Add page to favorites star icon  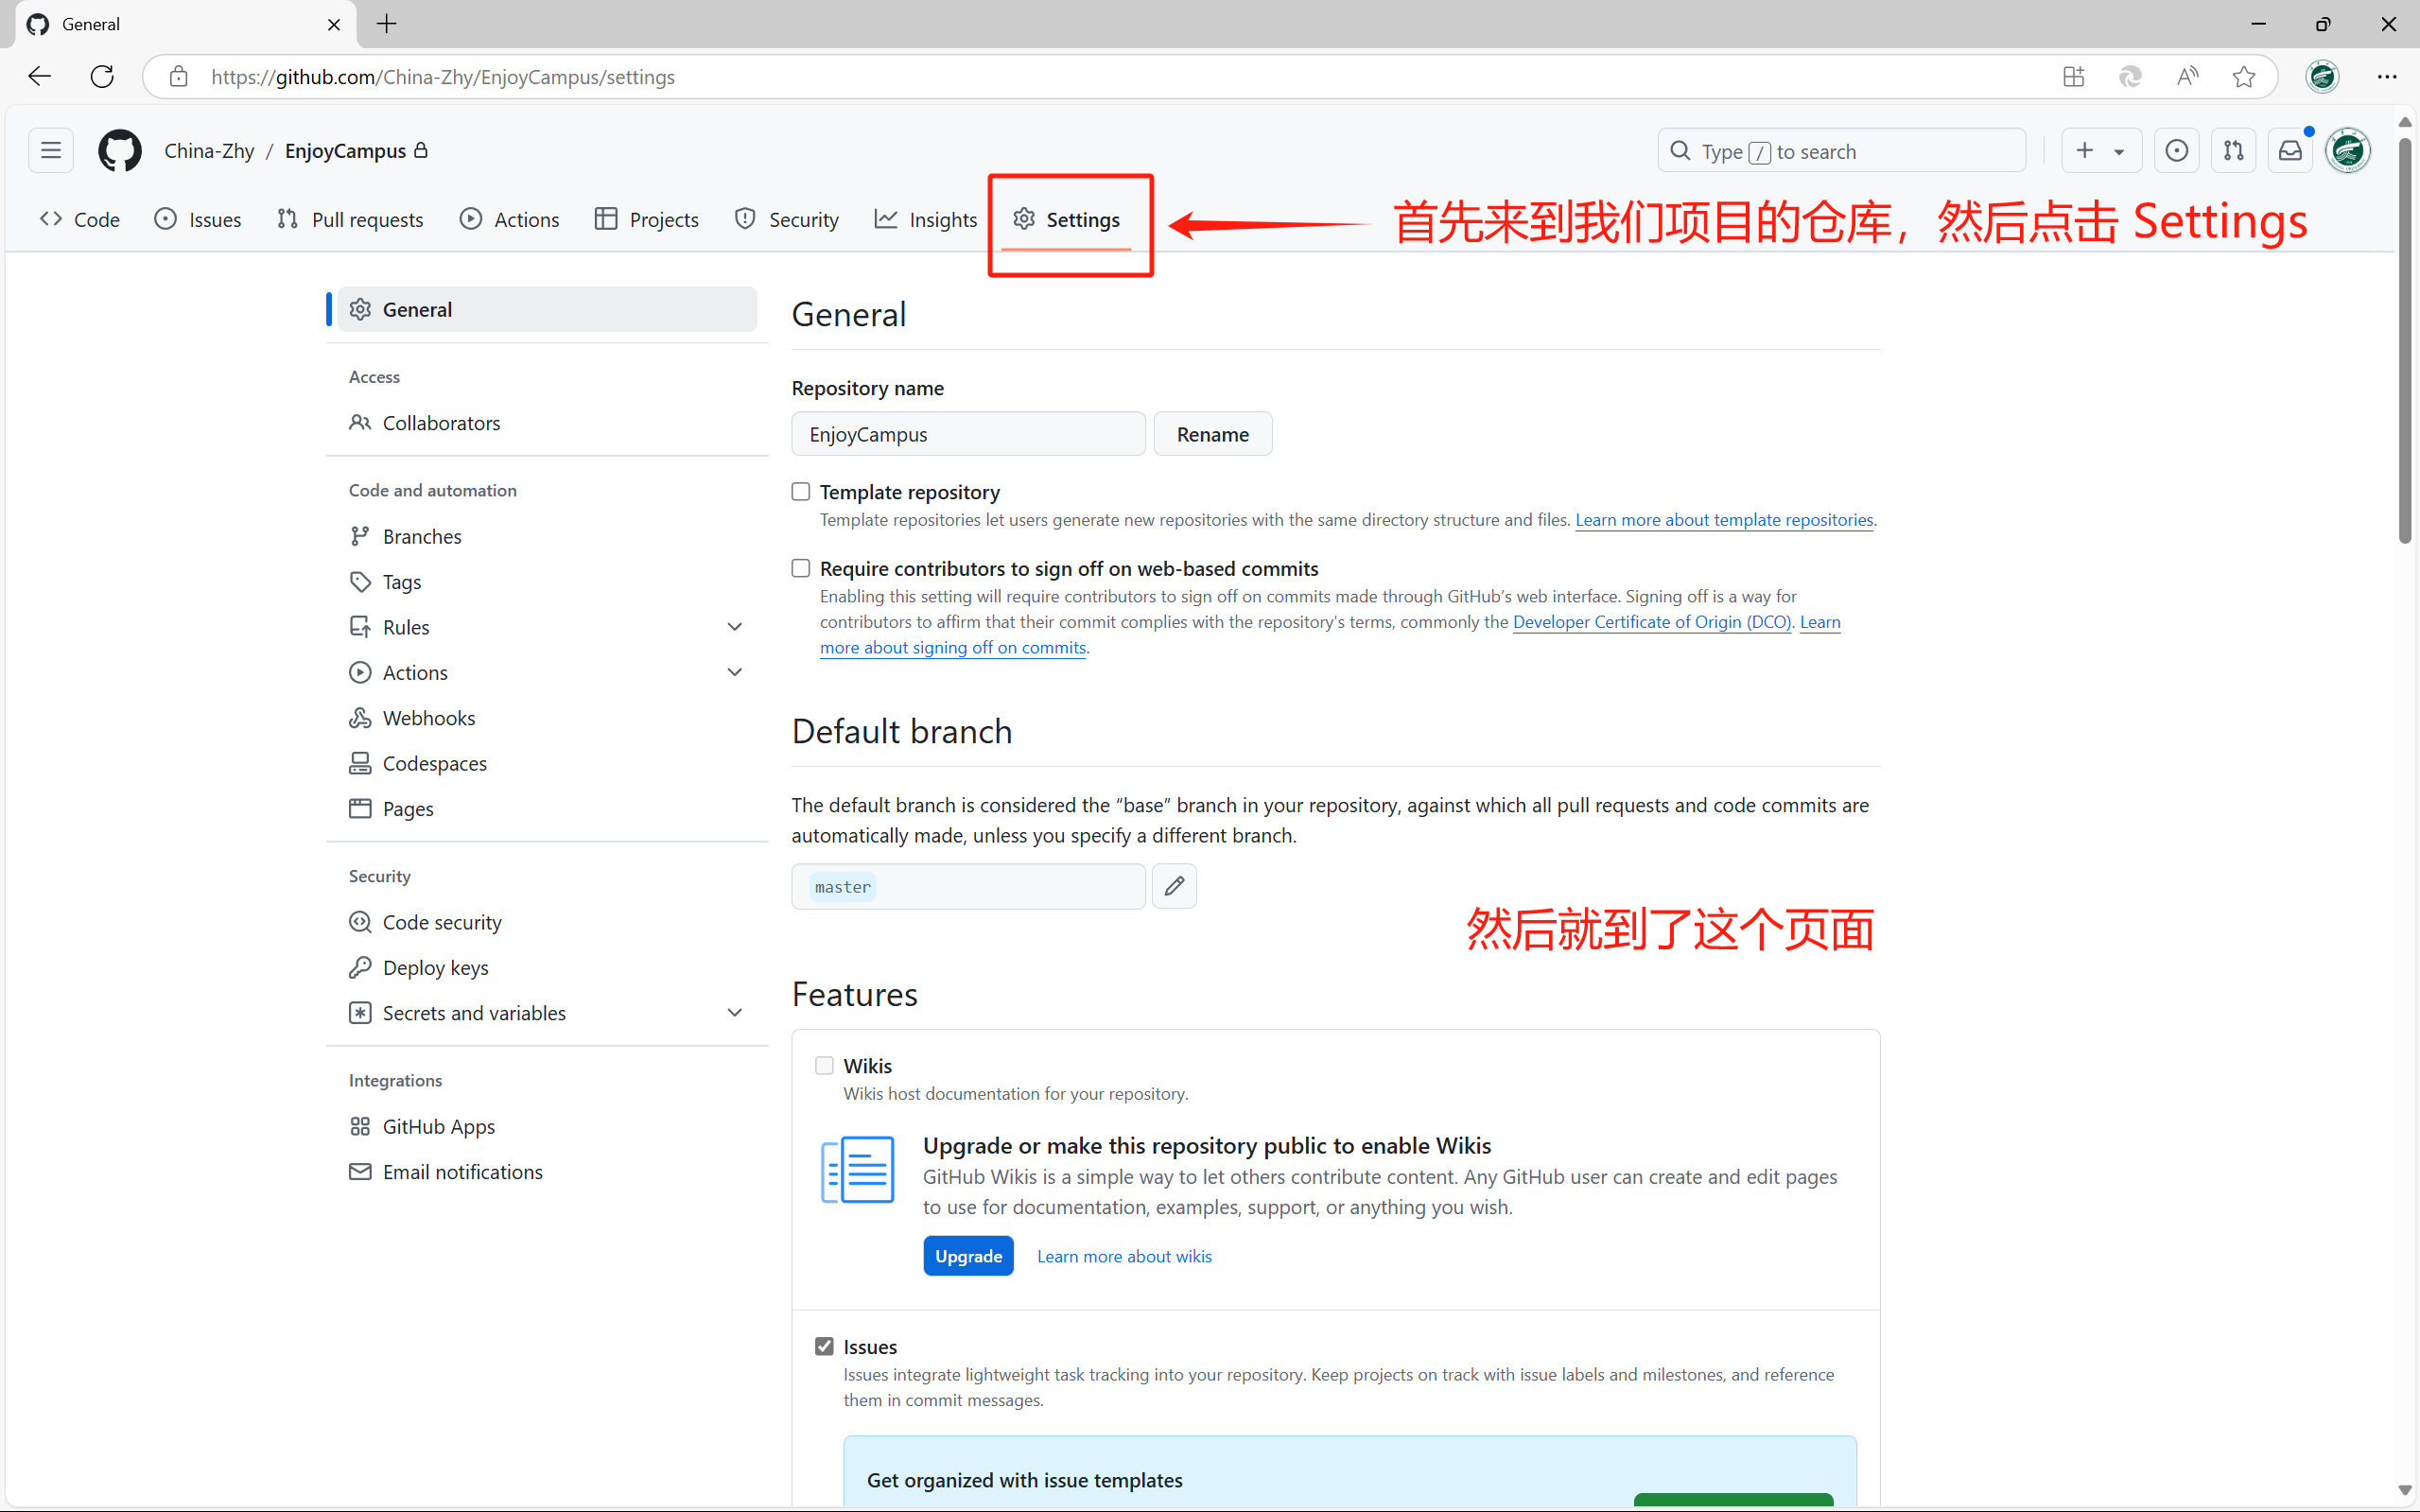pyautogui.click(x=2243, y=77)
